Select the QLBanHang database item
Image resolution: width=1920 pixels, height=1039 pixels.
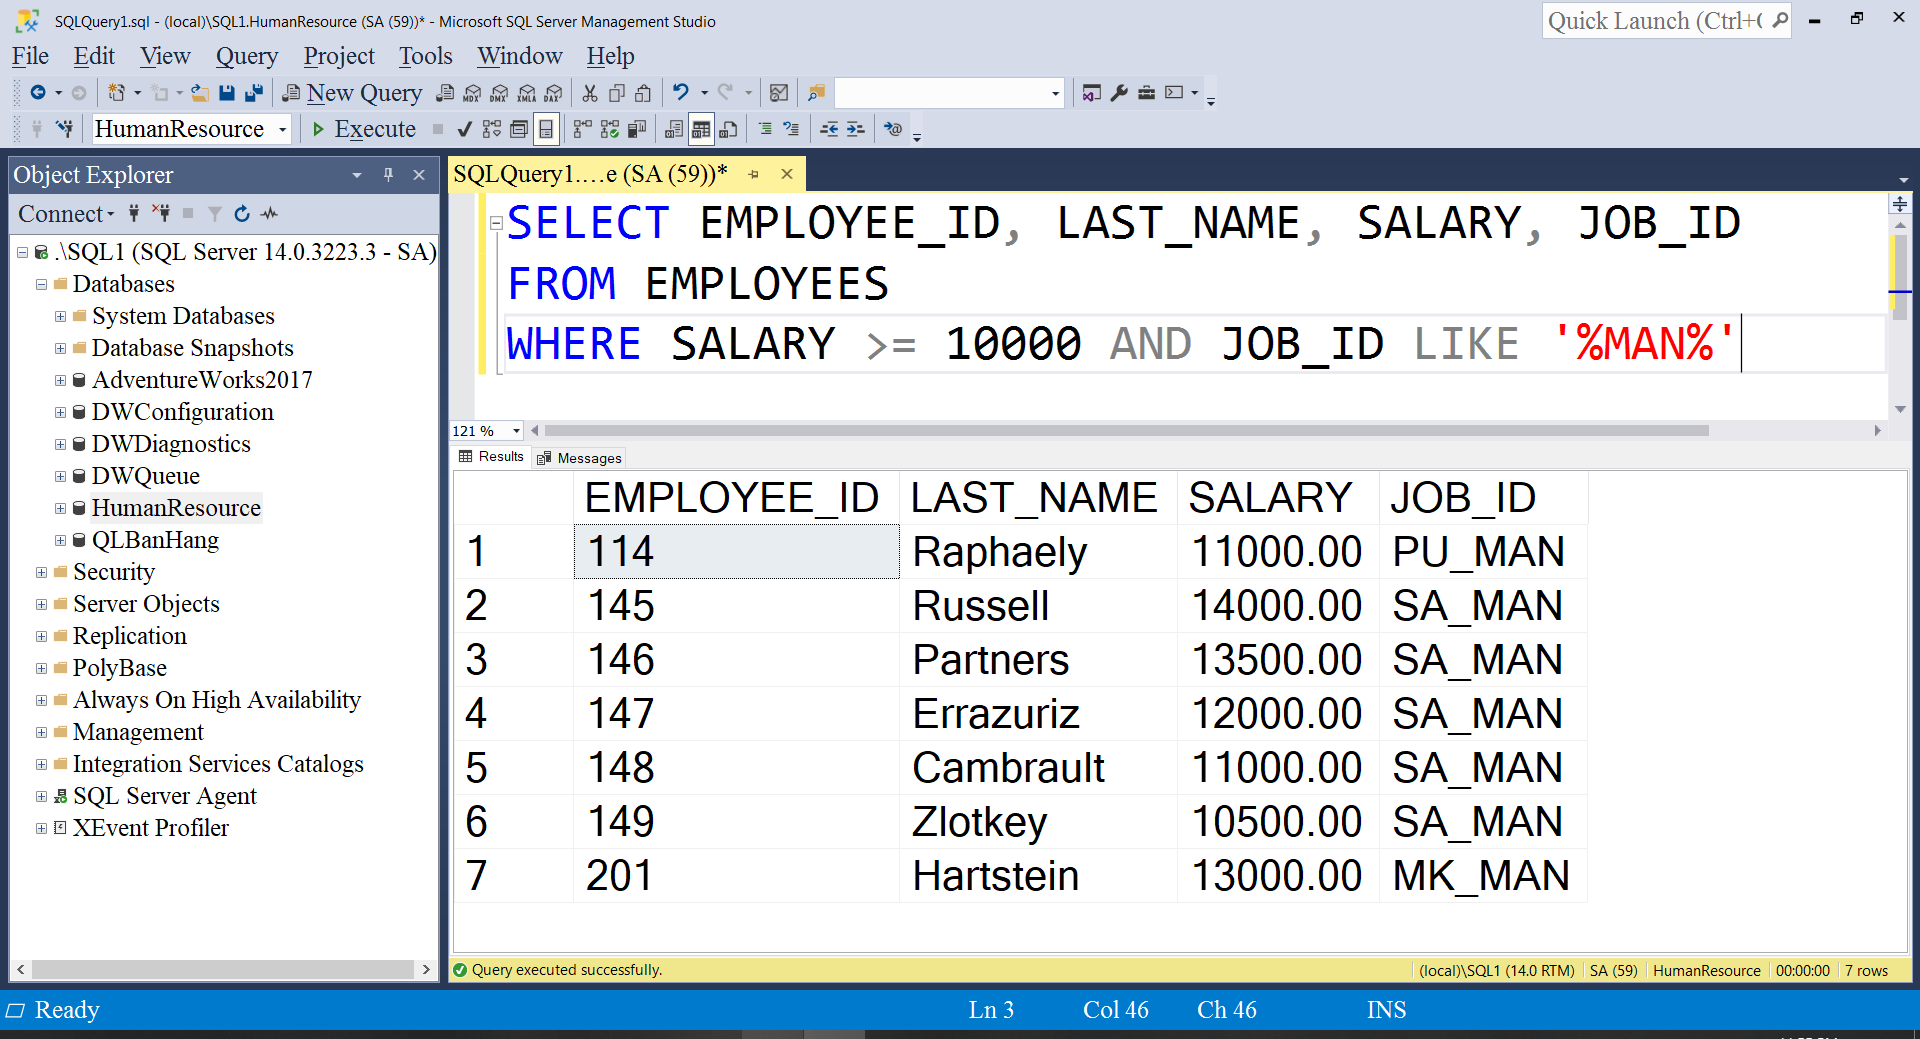155,540
